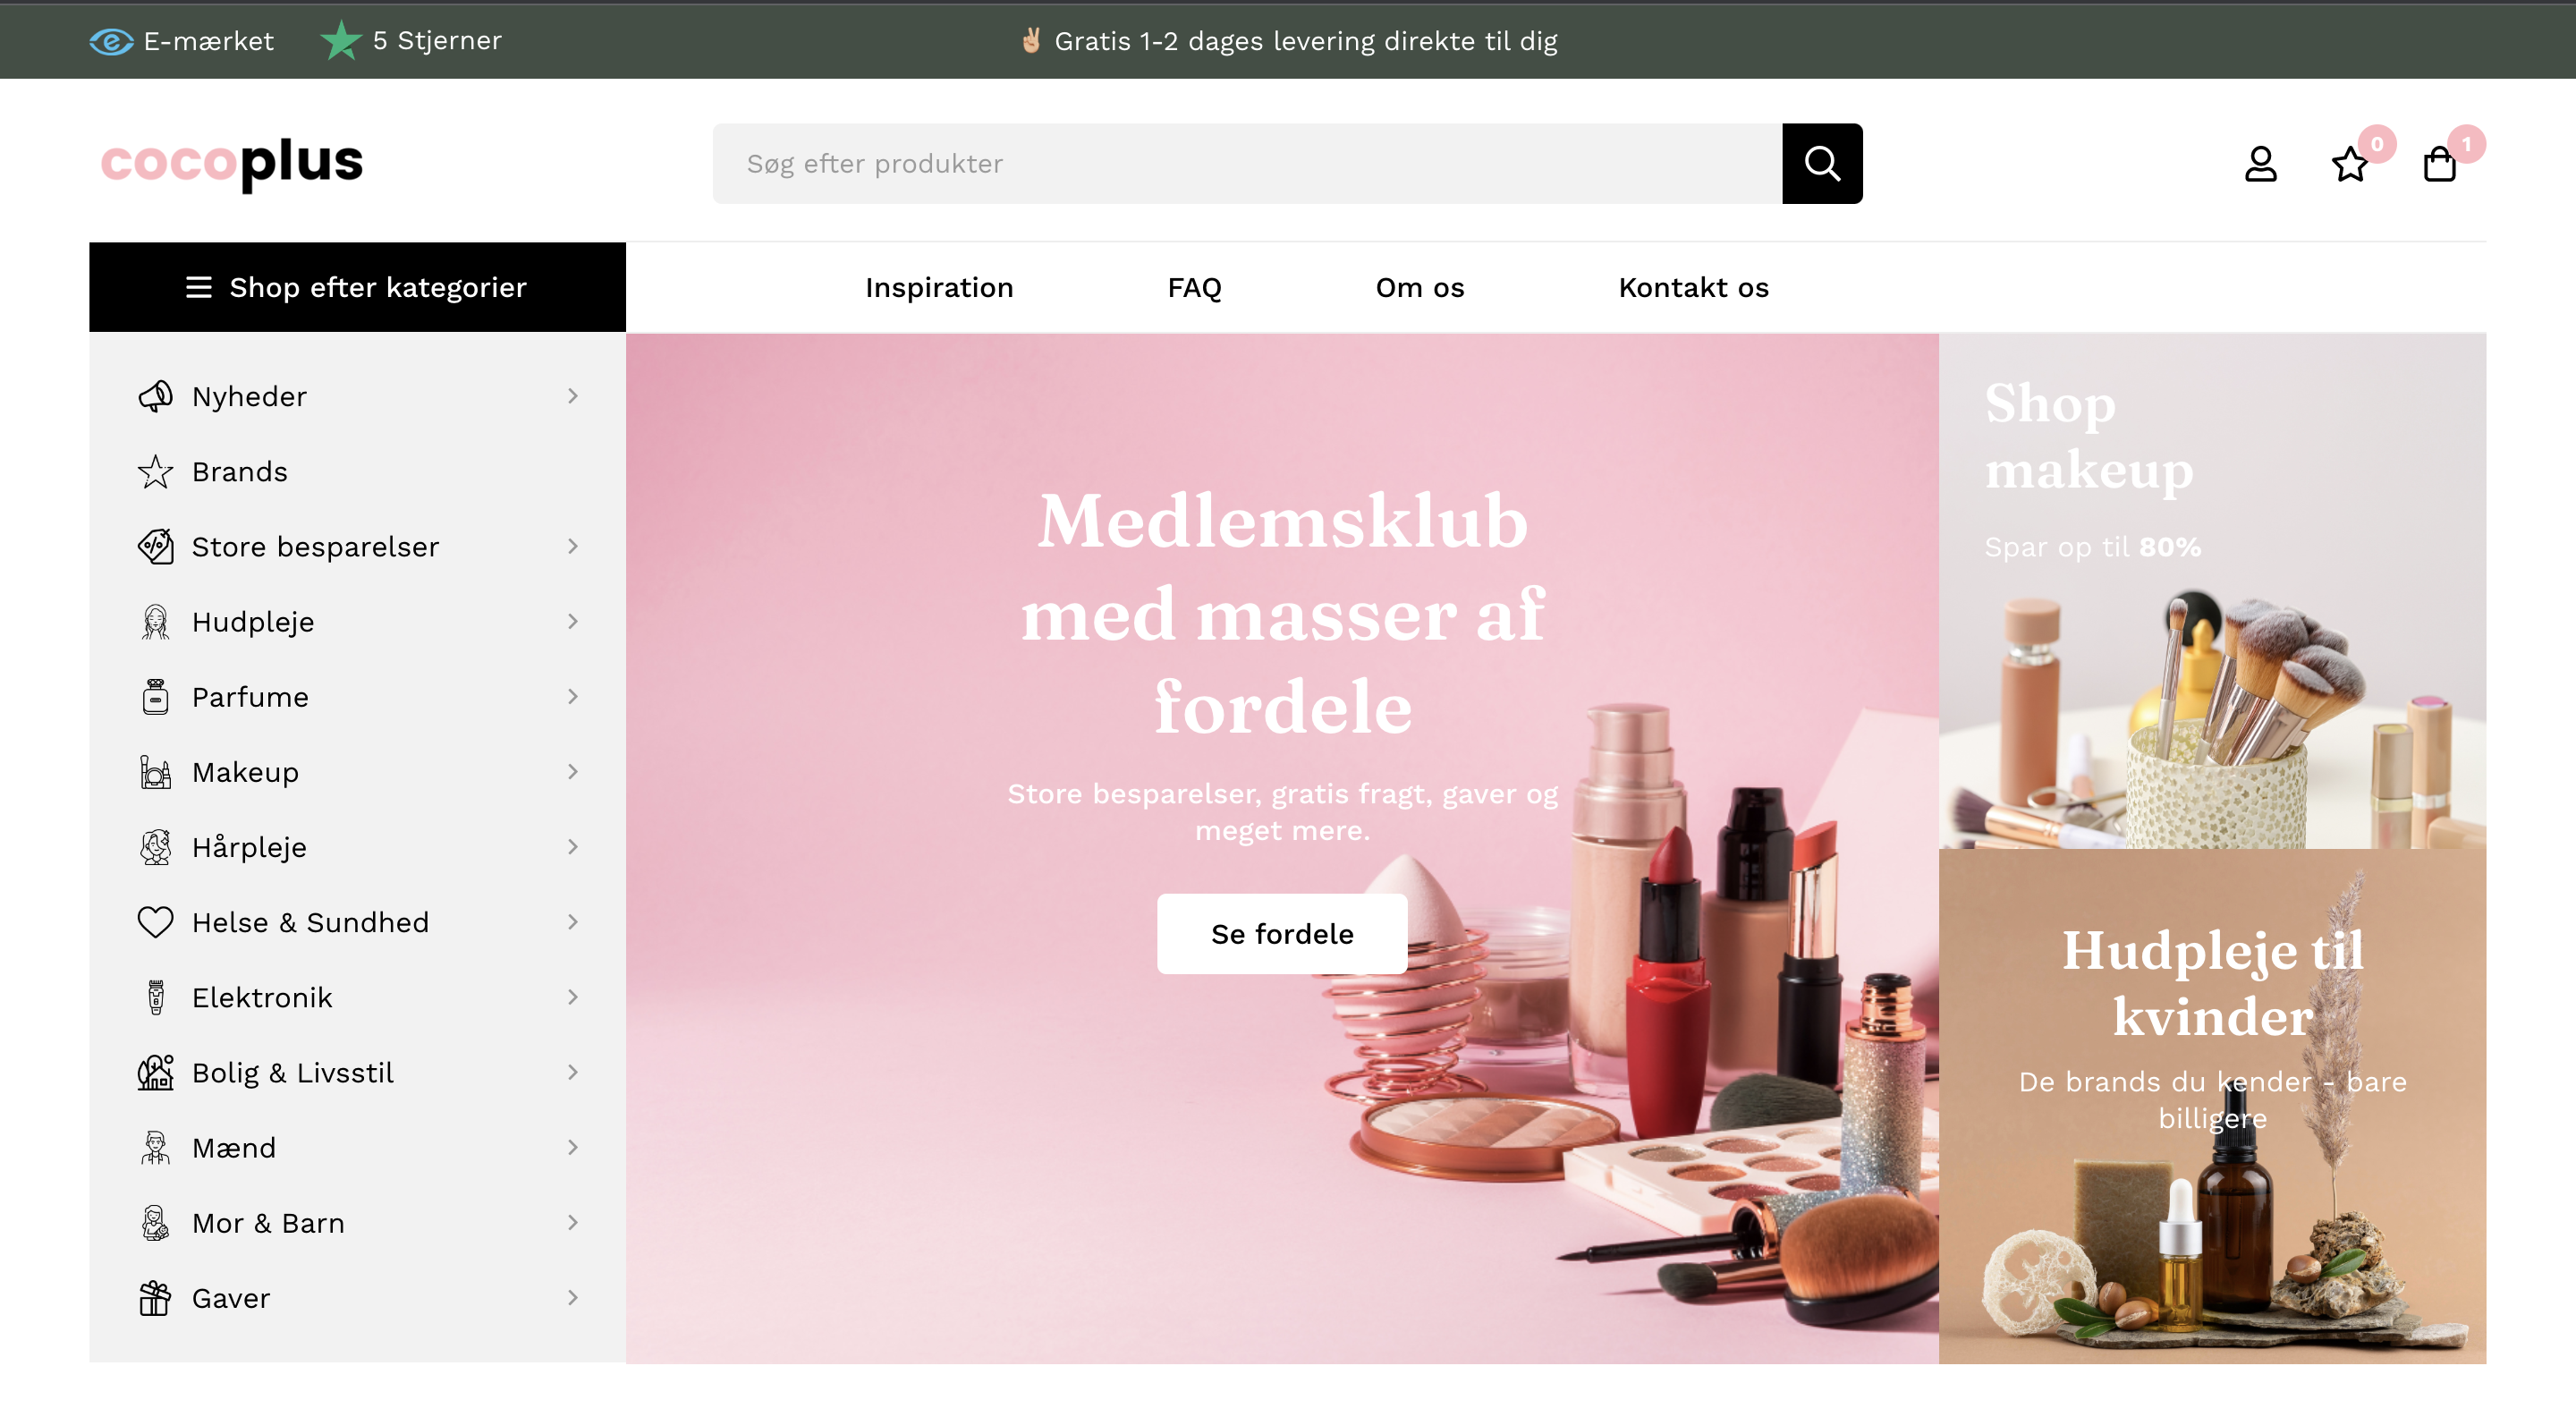Image resolution: width=2576 pixels, height=1417 pixels.
Task: Click the green 5 Stjerner star icon
Action: click(341, 40)
